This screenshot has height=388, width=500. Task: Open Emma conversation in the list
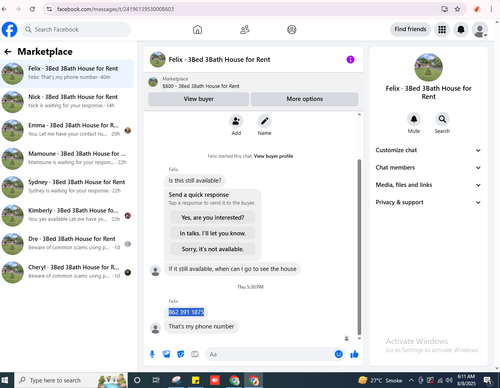click(67, 130)
